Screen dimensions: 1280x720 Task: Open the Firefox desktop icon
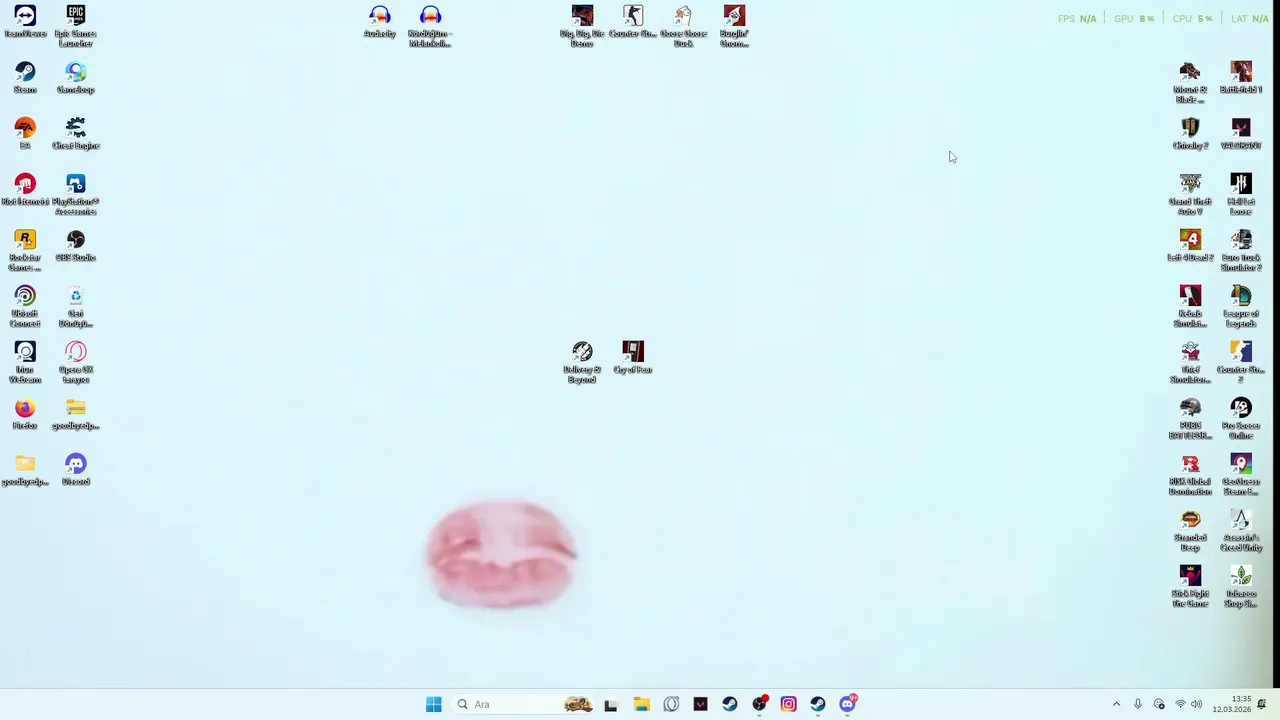[x=25, y=413]
